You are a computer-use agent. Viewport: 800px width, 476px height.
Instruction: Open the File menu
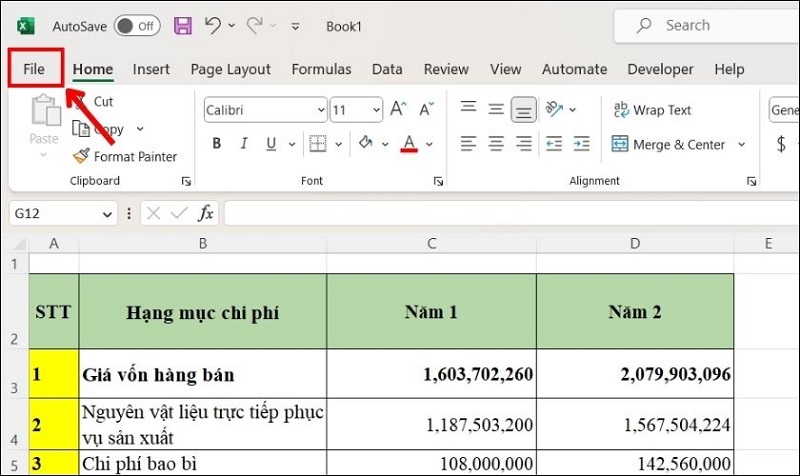click(x=34, y=69)
